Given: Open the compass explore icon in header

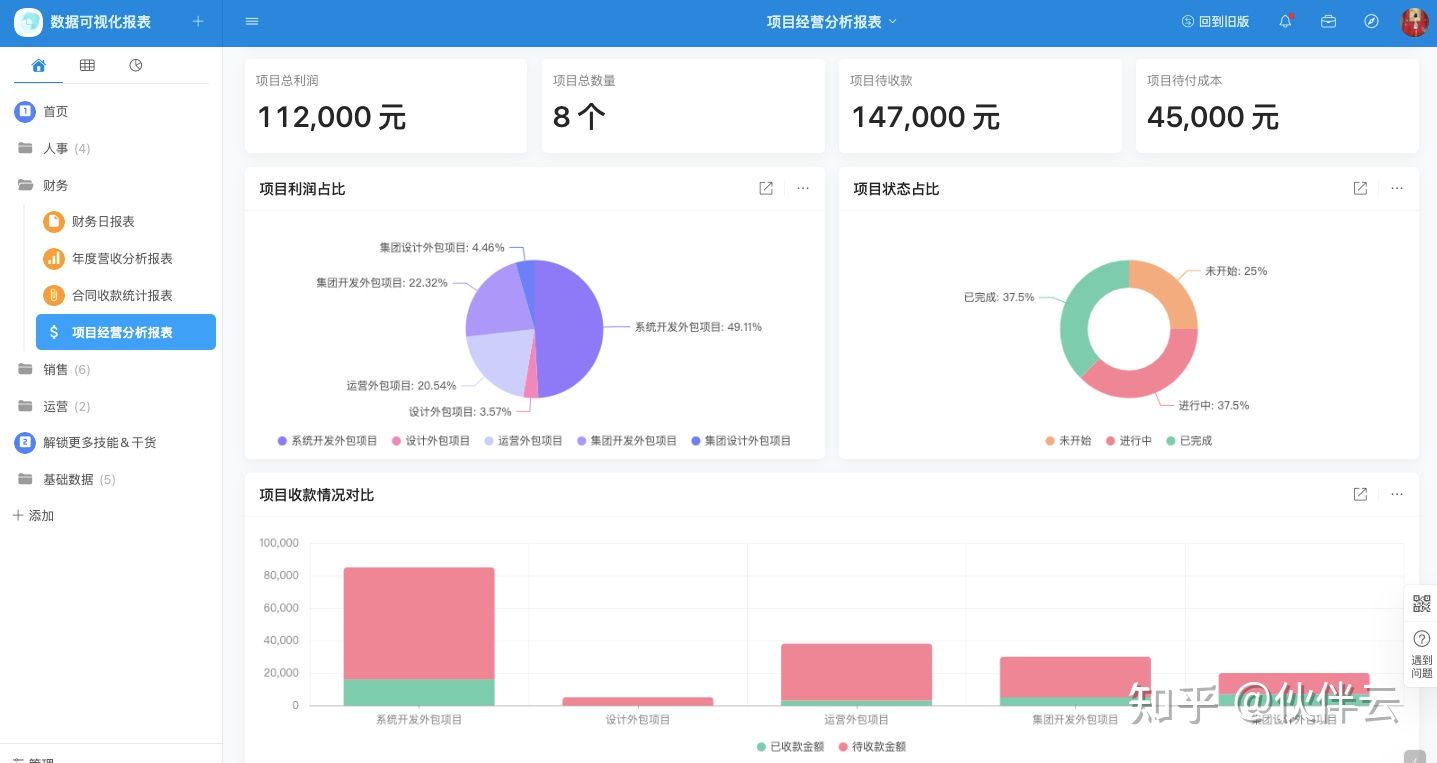Looking at the screenshot, I should [x=1371, y=21].
